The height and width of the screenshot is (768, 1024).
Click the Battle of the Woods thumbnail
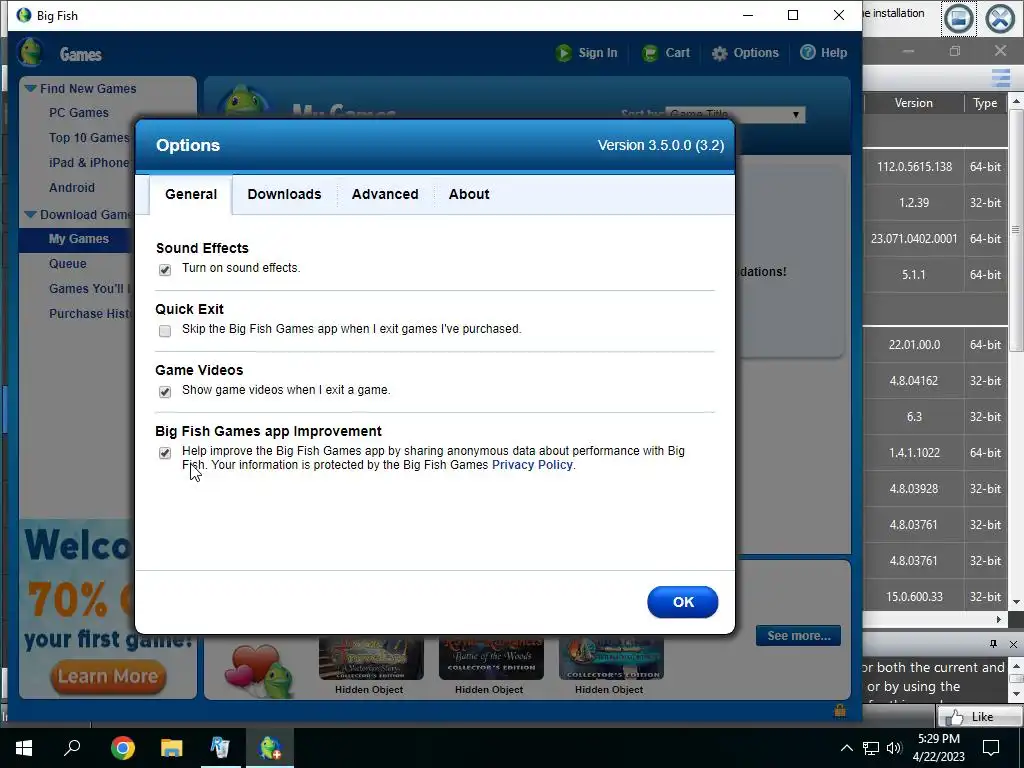(491, 658)
